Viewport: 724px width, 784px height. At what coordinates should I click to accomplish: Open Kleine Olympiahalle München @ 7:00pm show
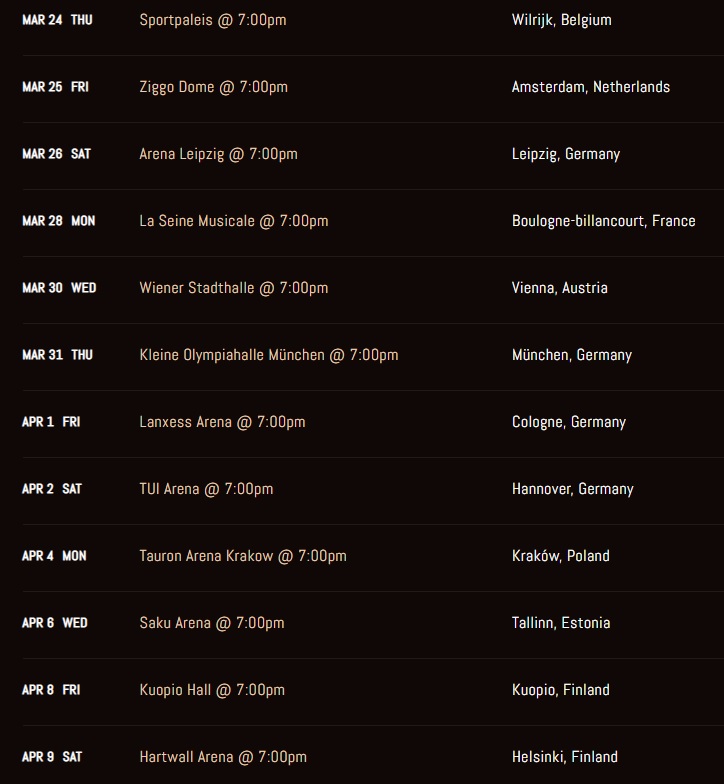pyautogui.click(x=269, y=355)
